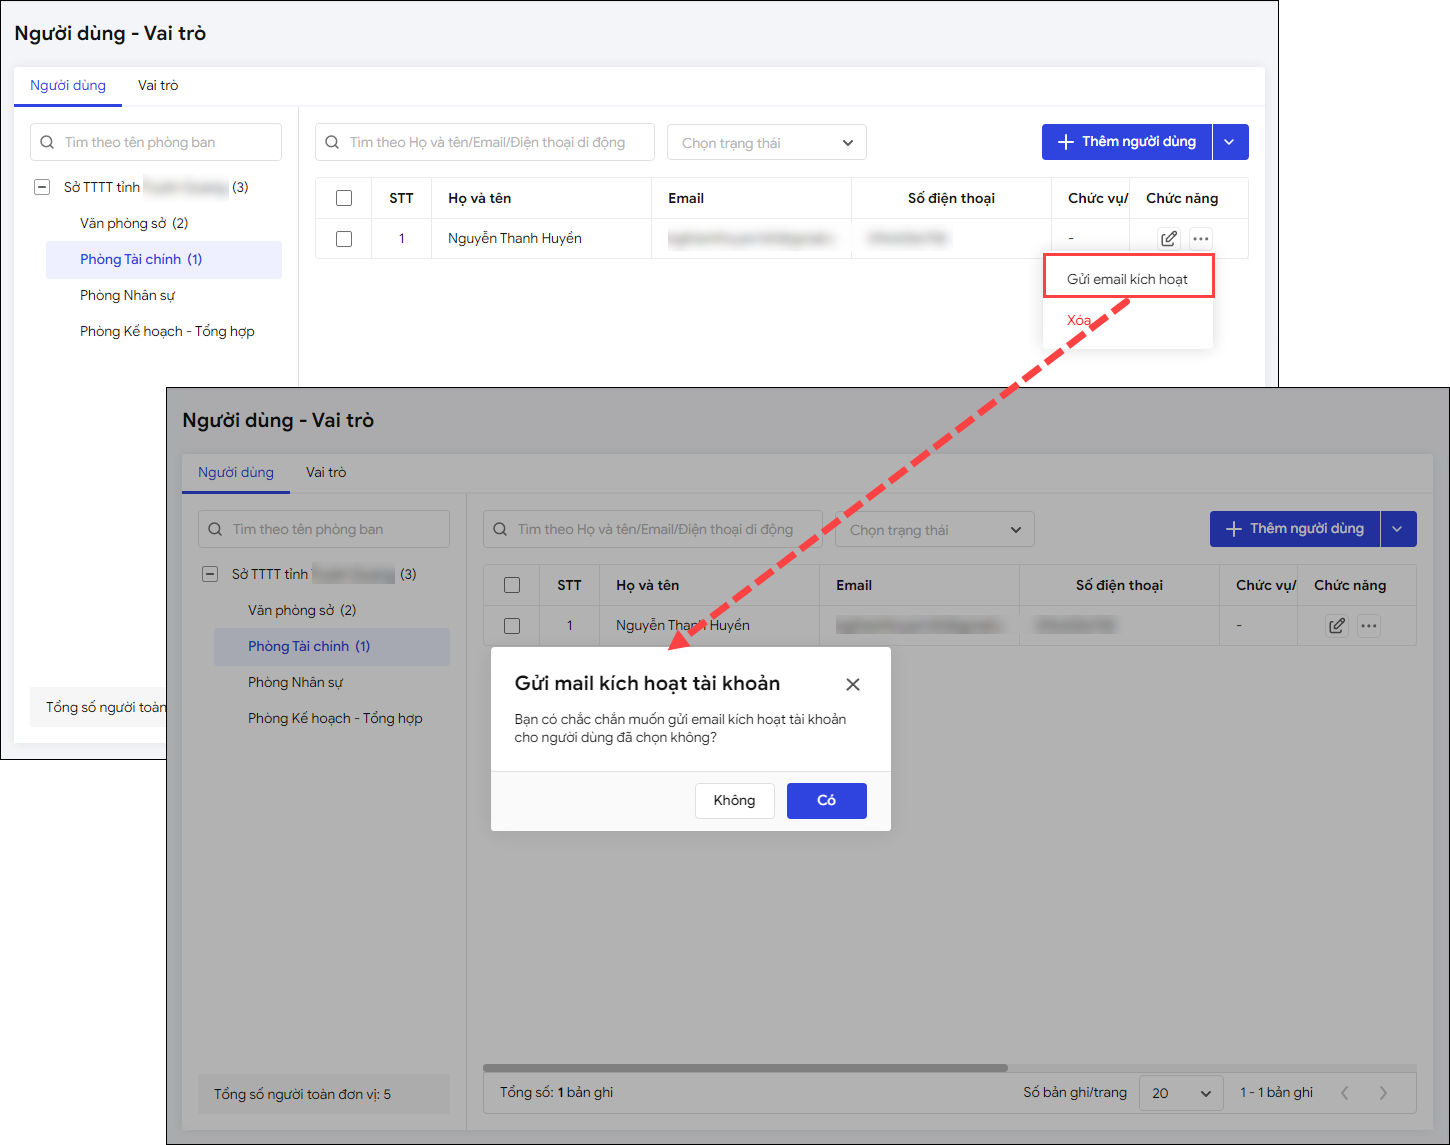Click the next page arrow in pagination
The height and width of the screenshot is (1145, 1450).
(x=1383, y=1093)
